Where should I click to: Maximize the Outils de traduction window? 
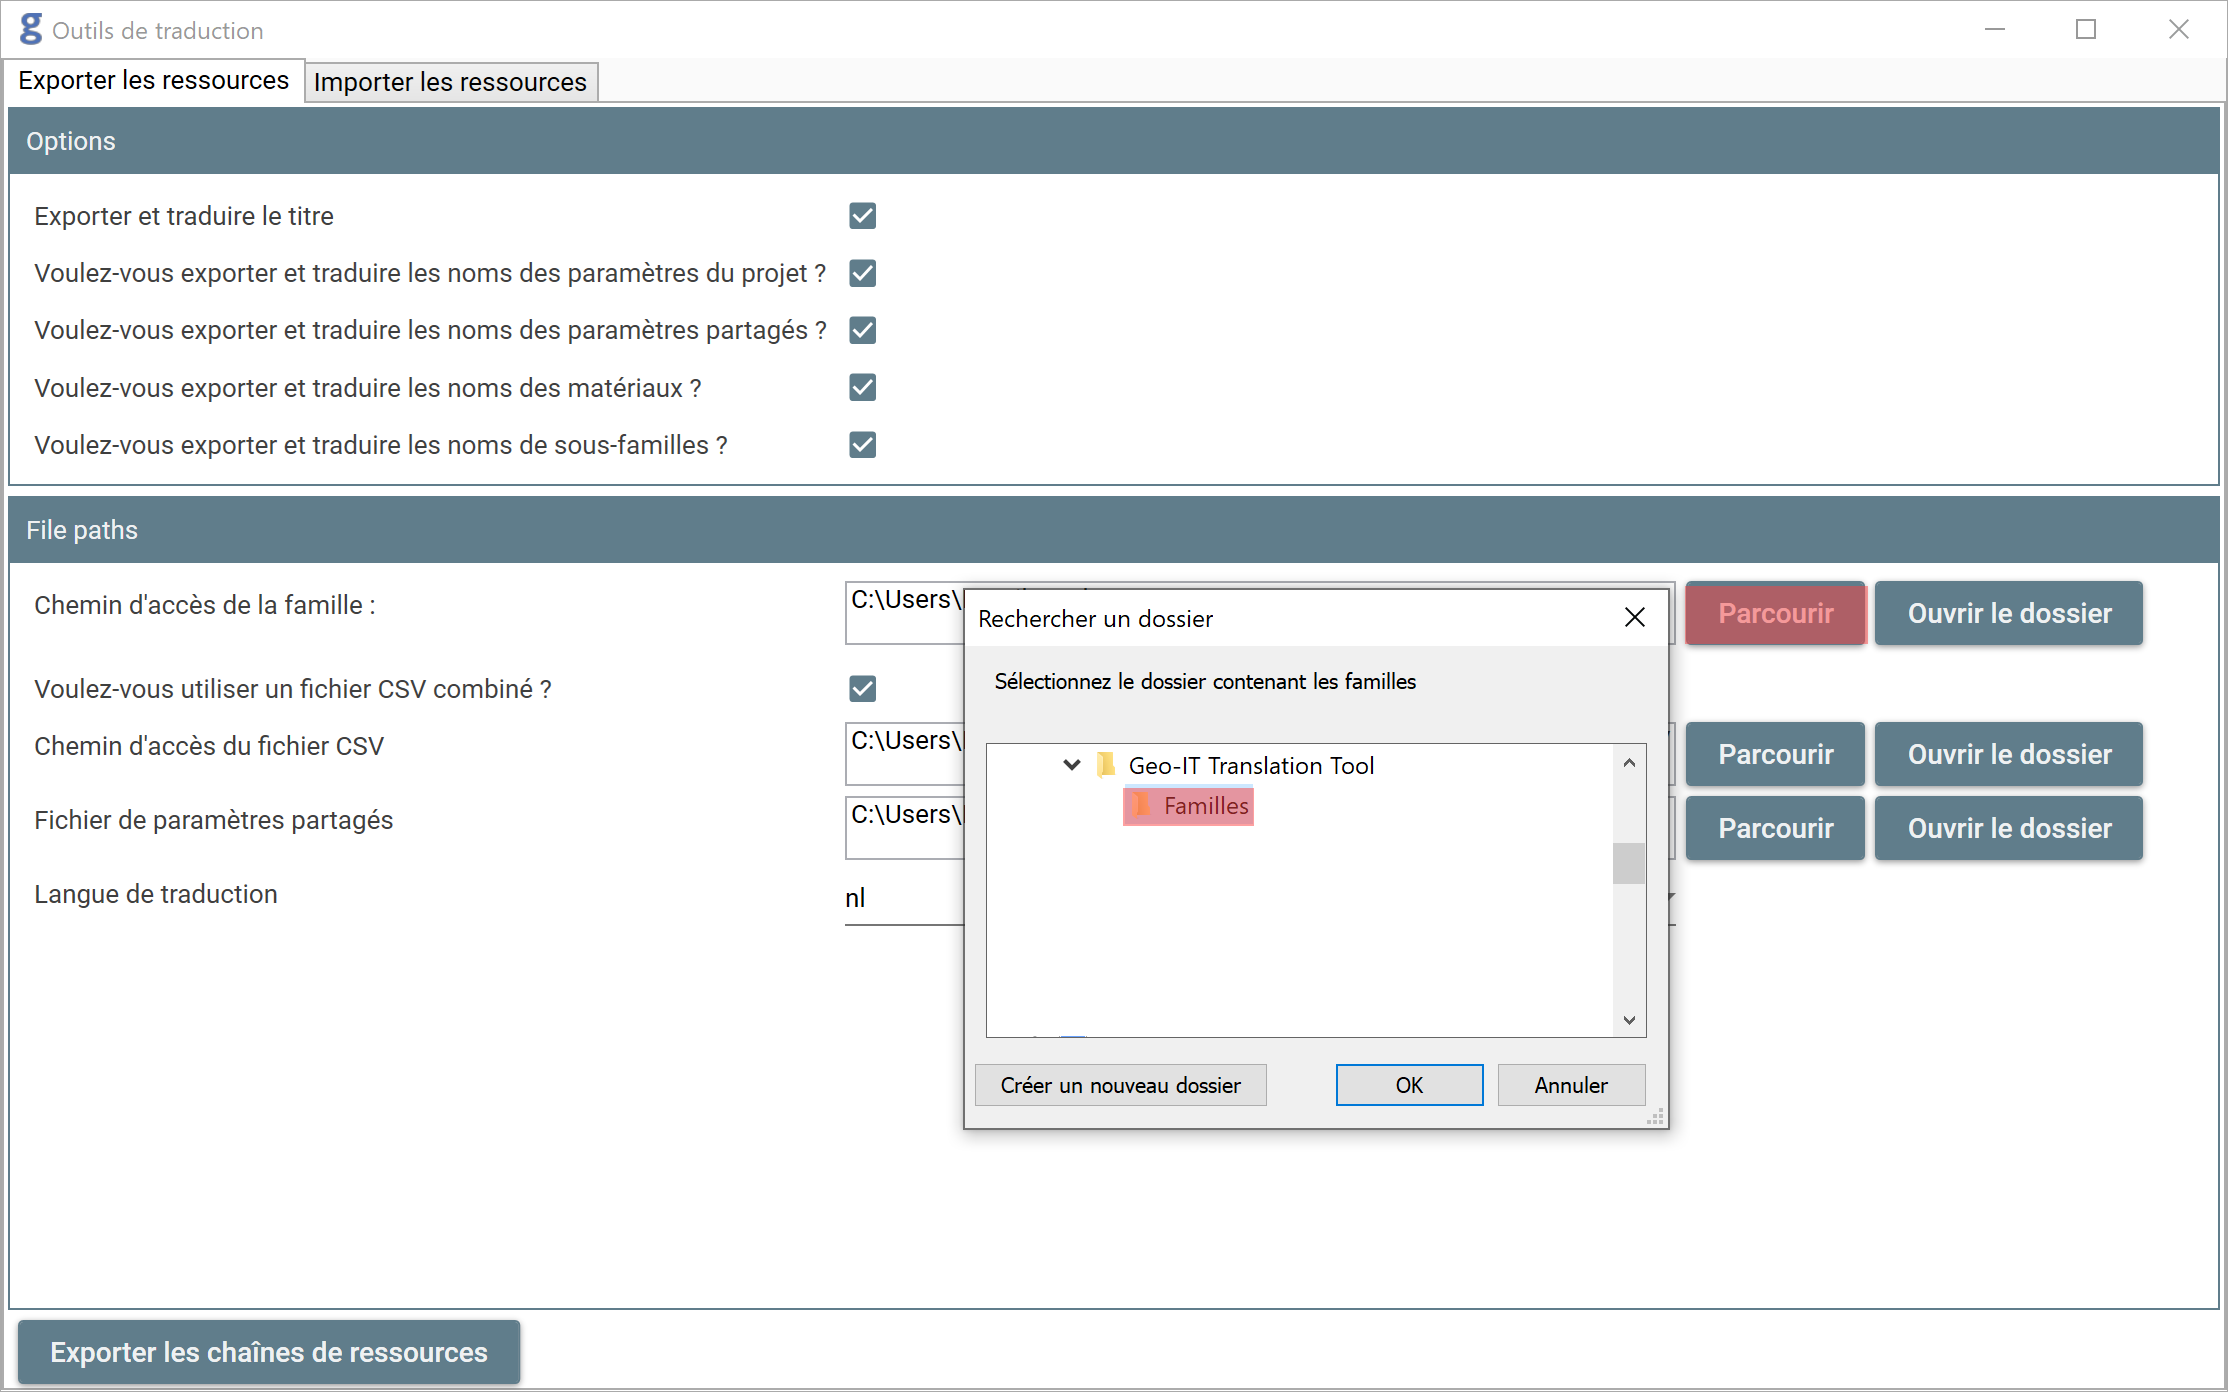pos(2085,30)
